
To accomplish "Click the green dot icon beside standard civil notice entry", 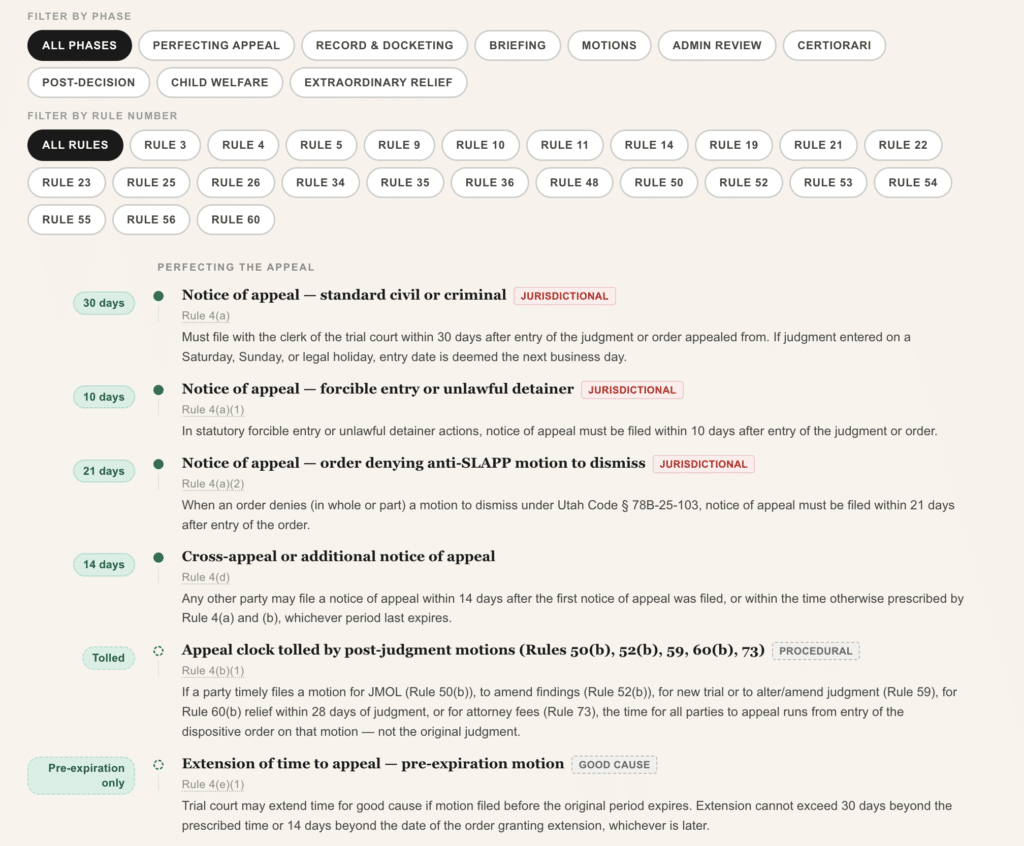I will 157,295.
